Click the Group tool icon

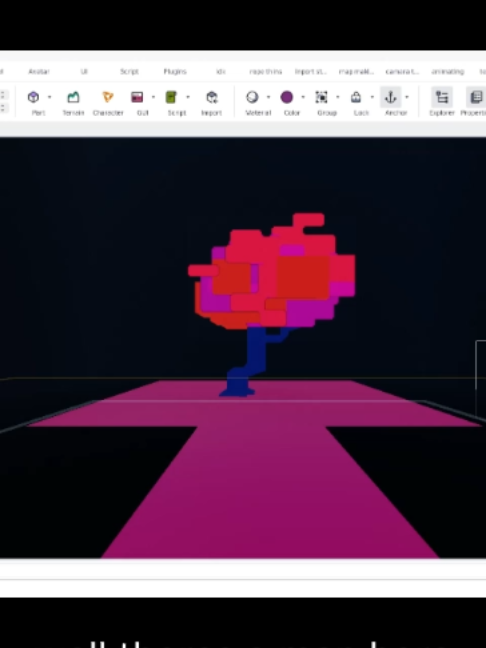(322, 97)
